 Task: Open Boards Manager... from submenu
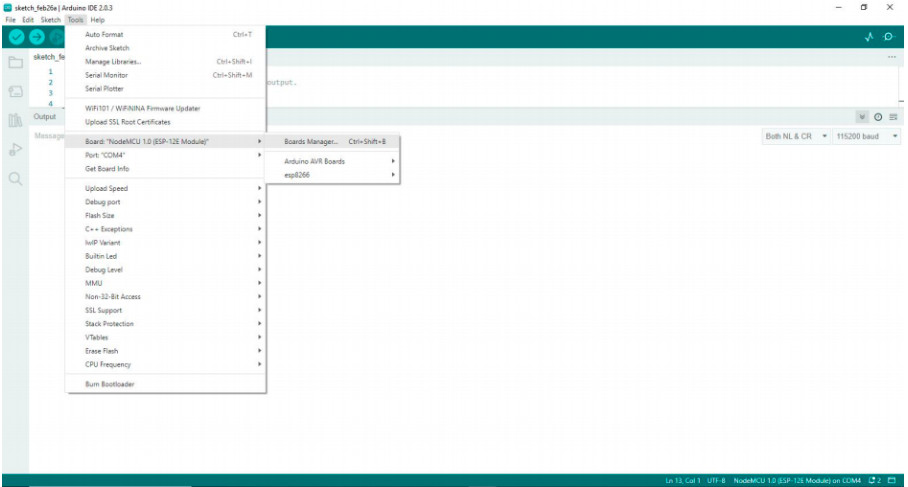(x=333, y=141)
